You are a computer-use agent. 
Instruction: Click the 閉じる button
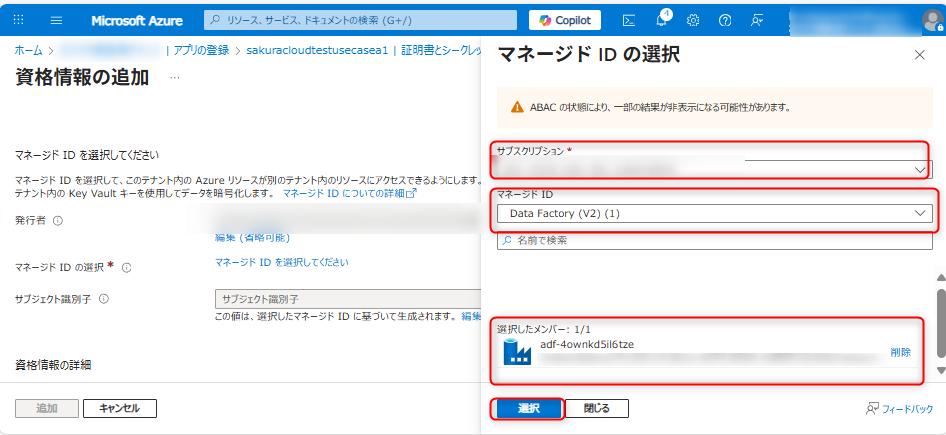click(597, 408)
